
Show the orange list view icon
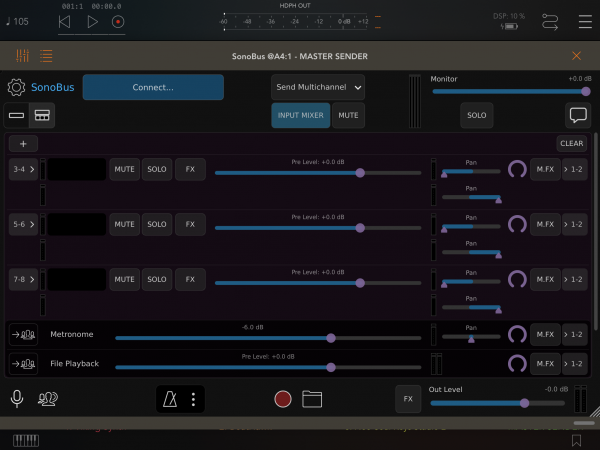click(x=46, y=56)
